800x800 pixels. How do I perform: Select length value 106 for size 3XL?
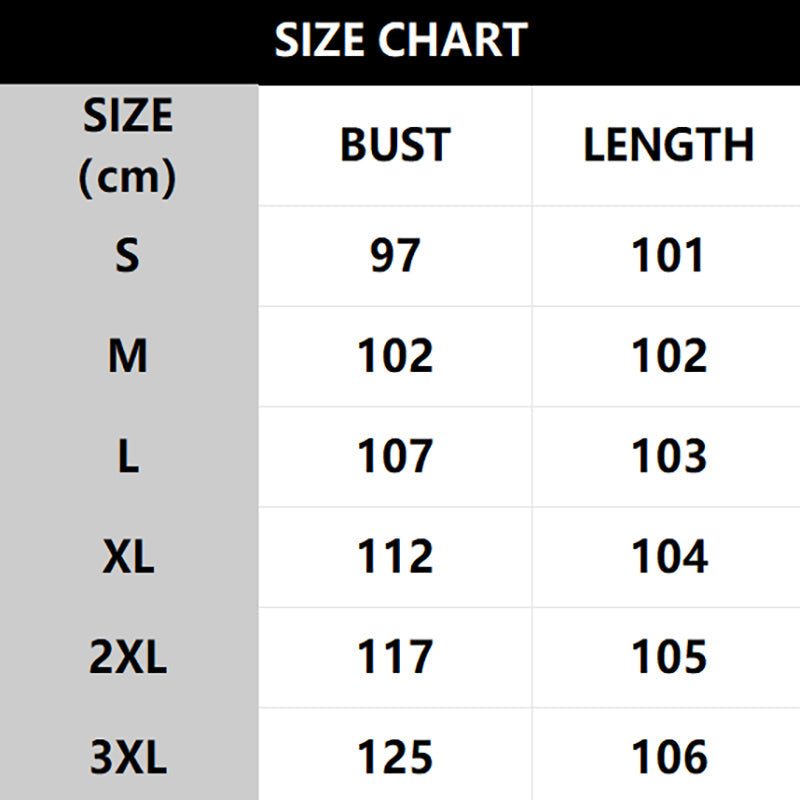point(668,758)
